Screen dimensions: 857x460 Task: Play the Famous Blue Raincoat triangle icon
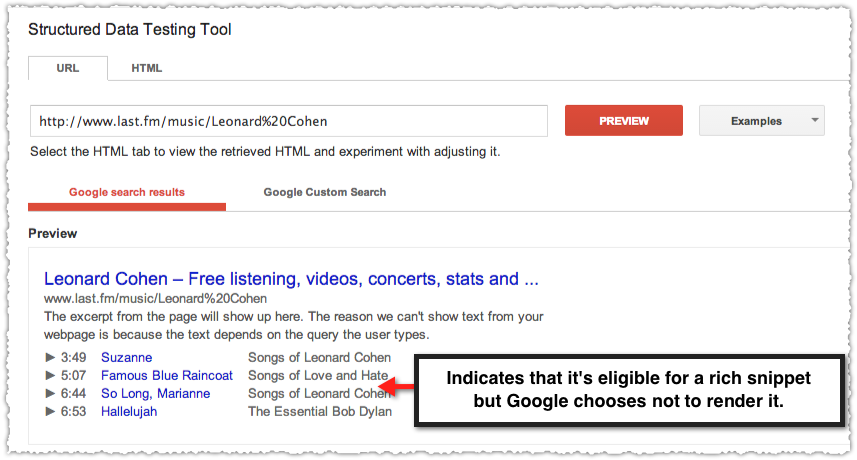click(50, 375)
